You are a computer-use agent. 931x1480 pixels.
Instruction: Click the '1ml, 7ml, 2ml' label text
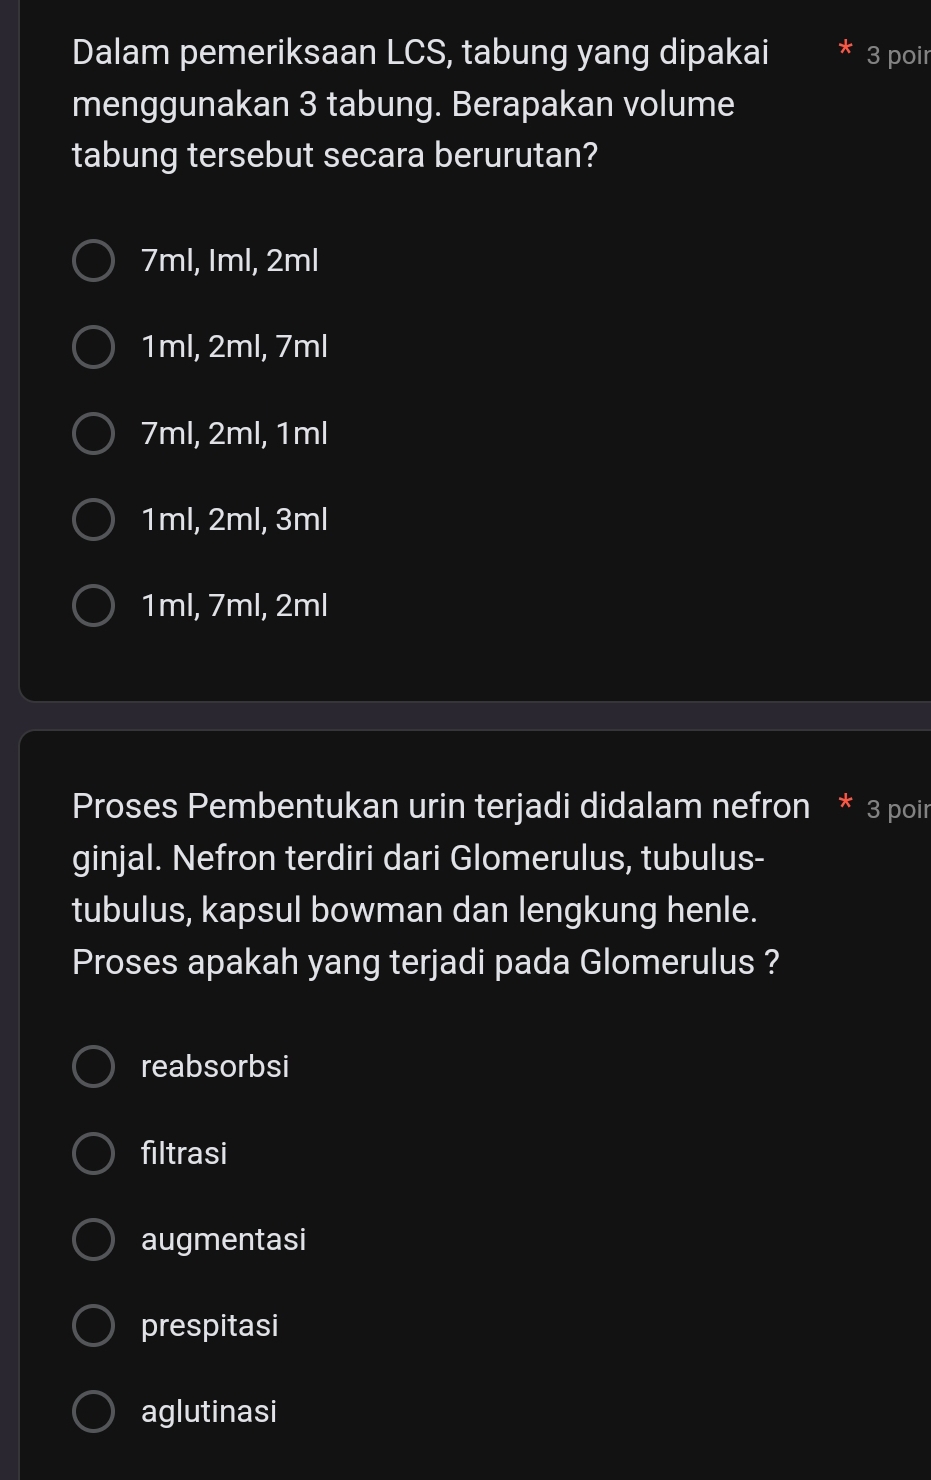coord(235,606)
